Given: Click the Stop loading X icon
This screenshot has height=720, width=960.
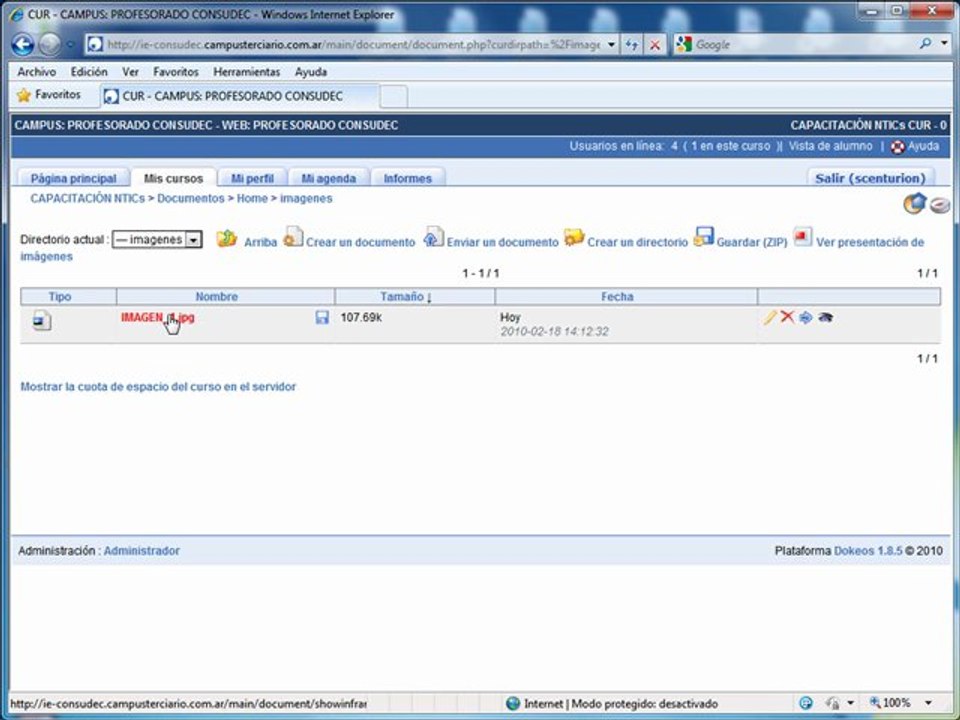Looking at the screenshot, I should (654, 45).
